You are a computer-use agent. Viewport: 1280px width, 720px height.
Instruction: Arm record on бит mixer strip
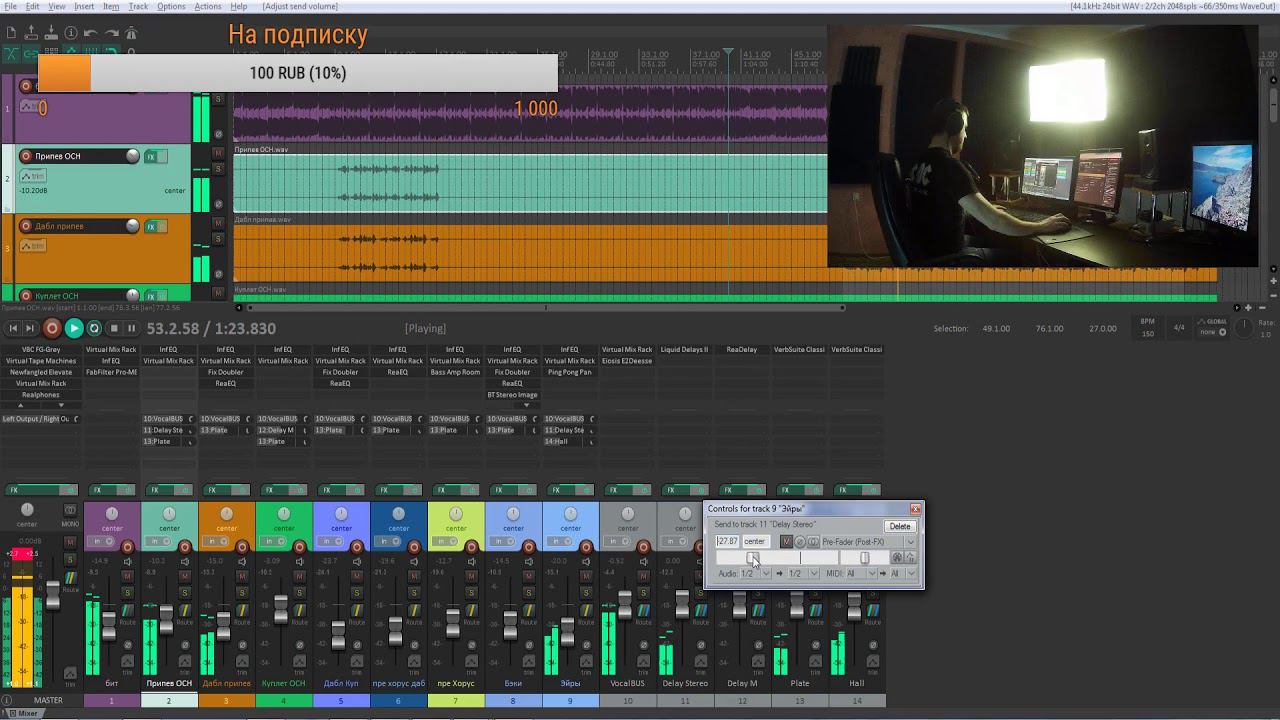click(x=127, y=546)
